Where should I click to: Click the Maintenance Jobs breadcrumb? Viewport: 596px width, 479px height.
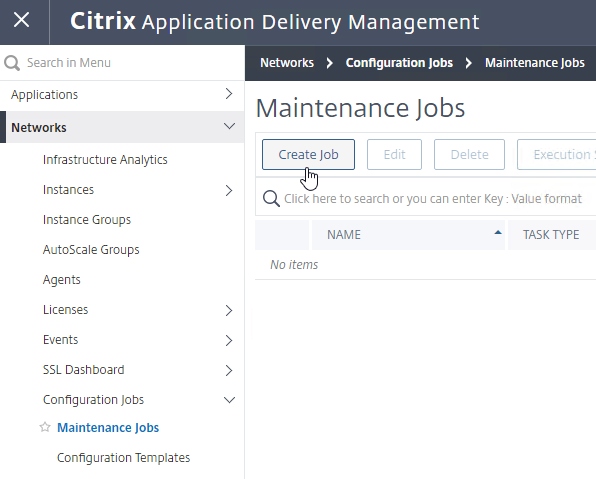pos(534,63)
